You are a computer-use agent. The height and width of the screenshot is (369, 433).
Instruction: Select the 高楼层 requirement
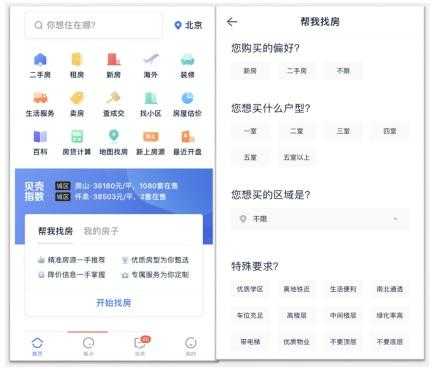(296, 315)
